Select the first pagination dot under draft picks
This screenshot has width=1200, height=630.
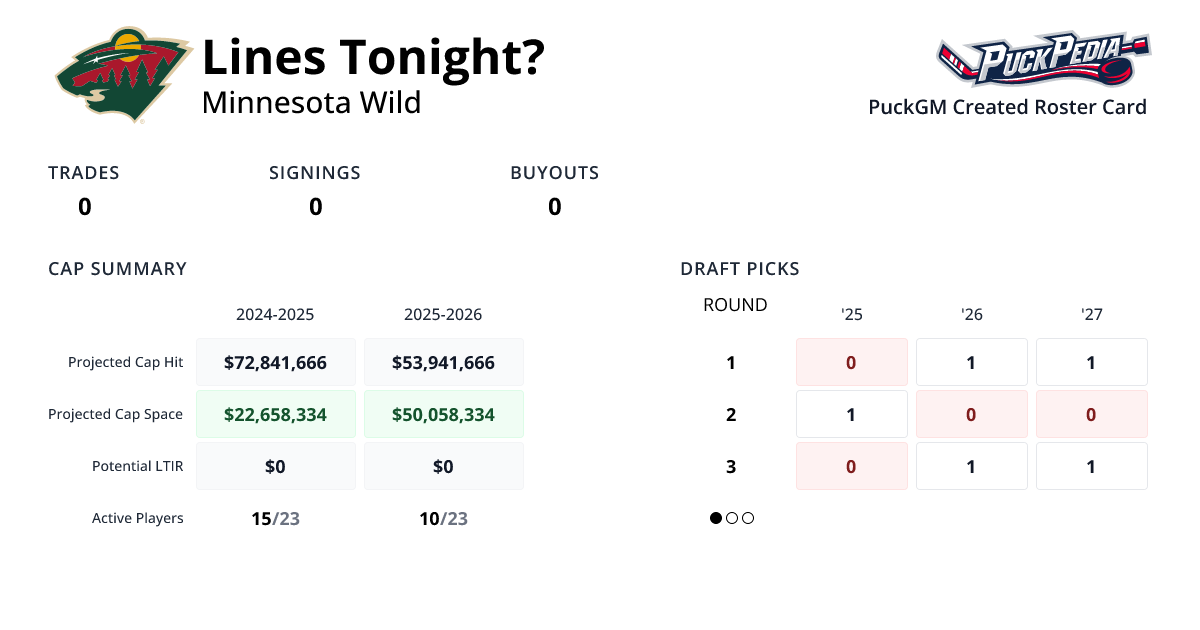[714, 518]
